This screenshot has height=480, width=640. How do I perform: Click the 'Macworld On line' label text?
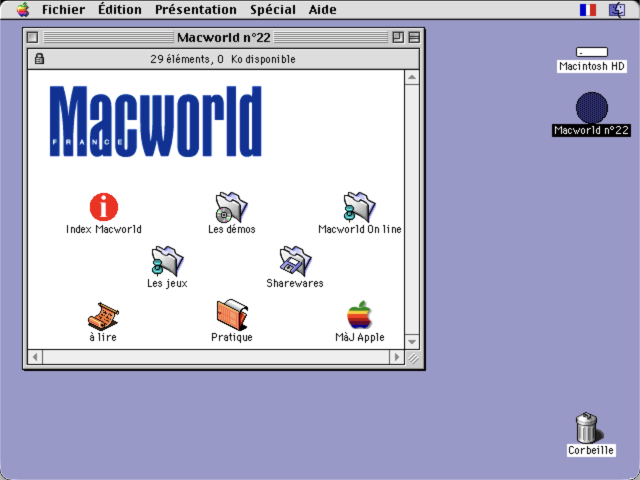tap(360, 229)
